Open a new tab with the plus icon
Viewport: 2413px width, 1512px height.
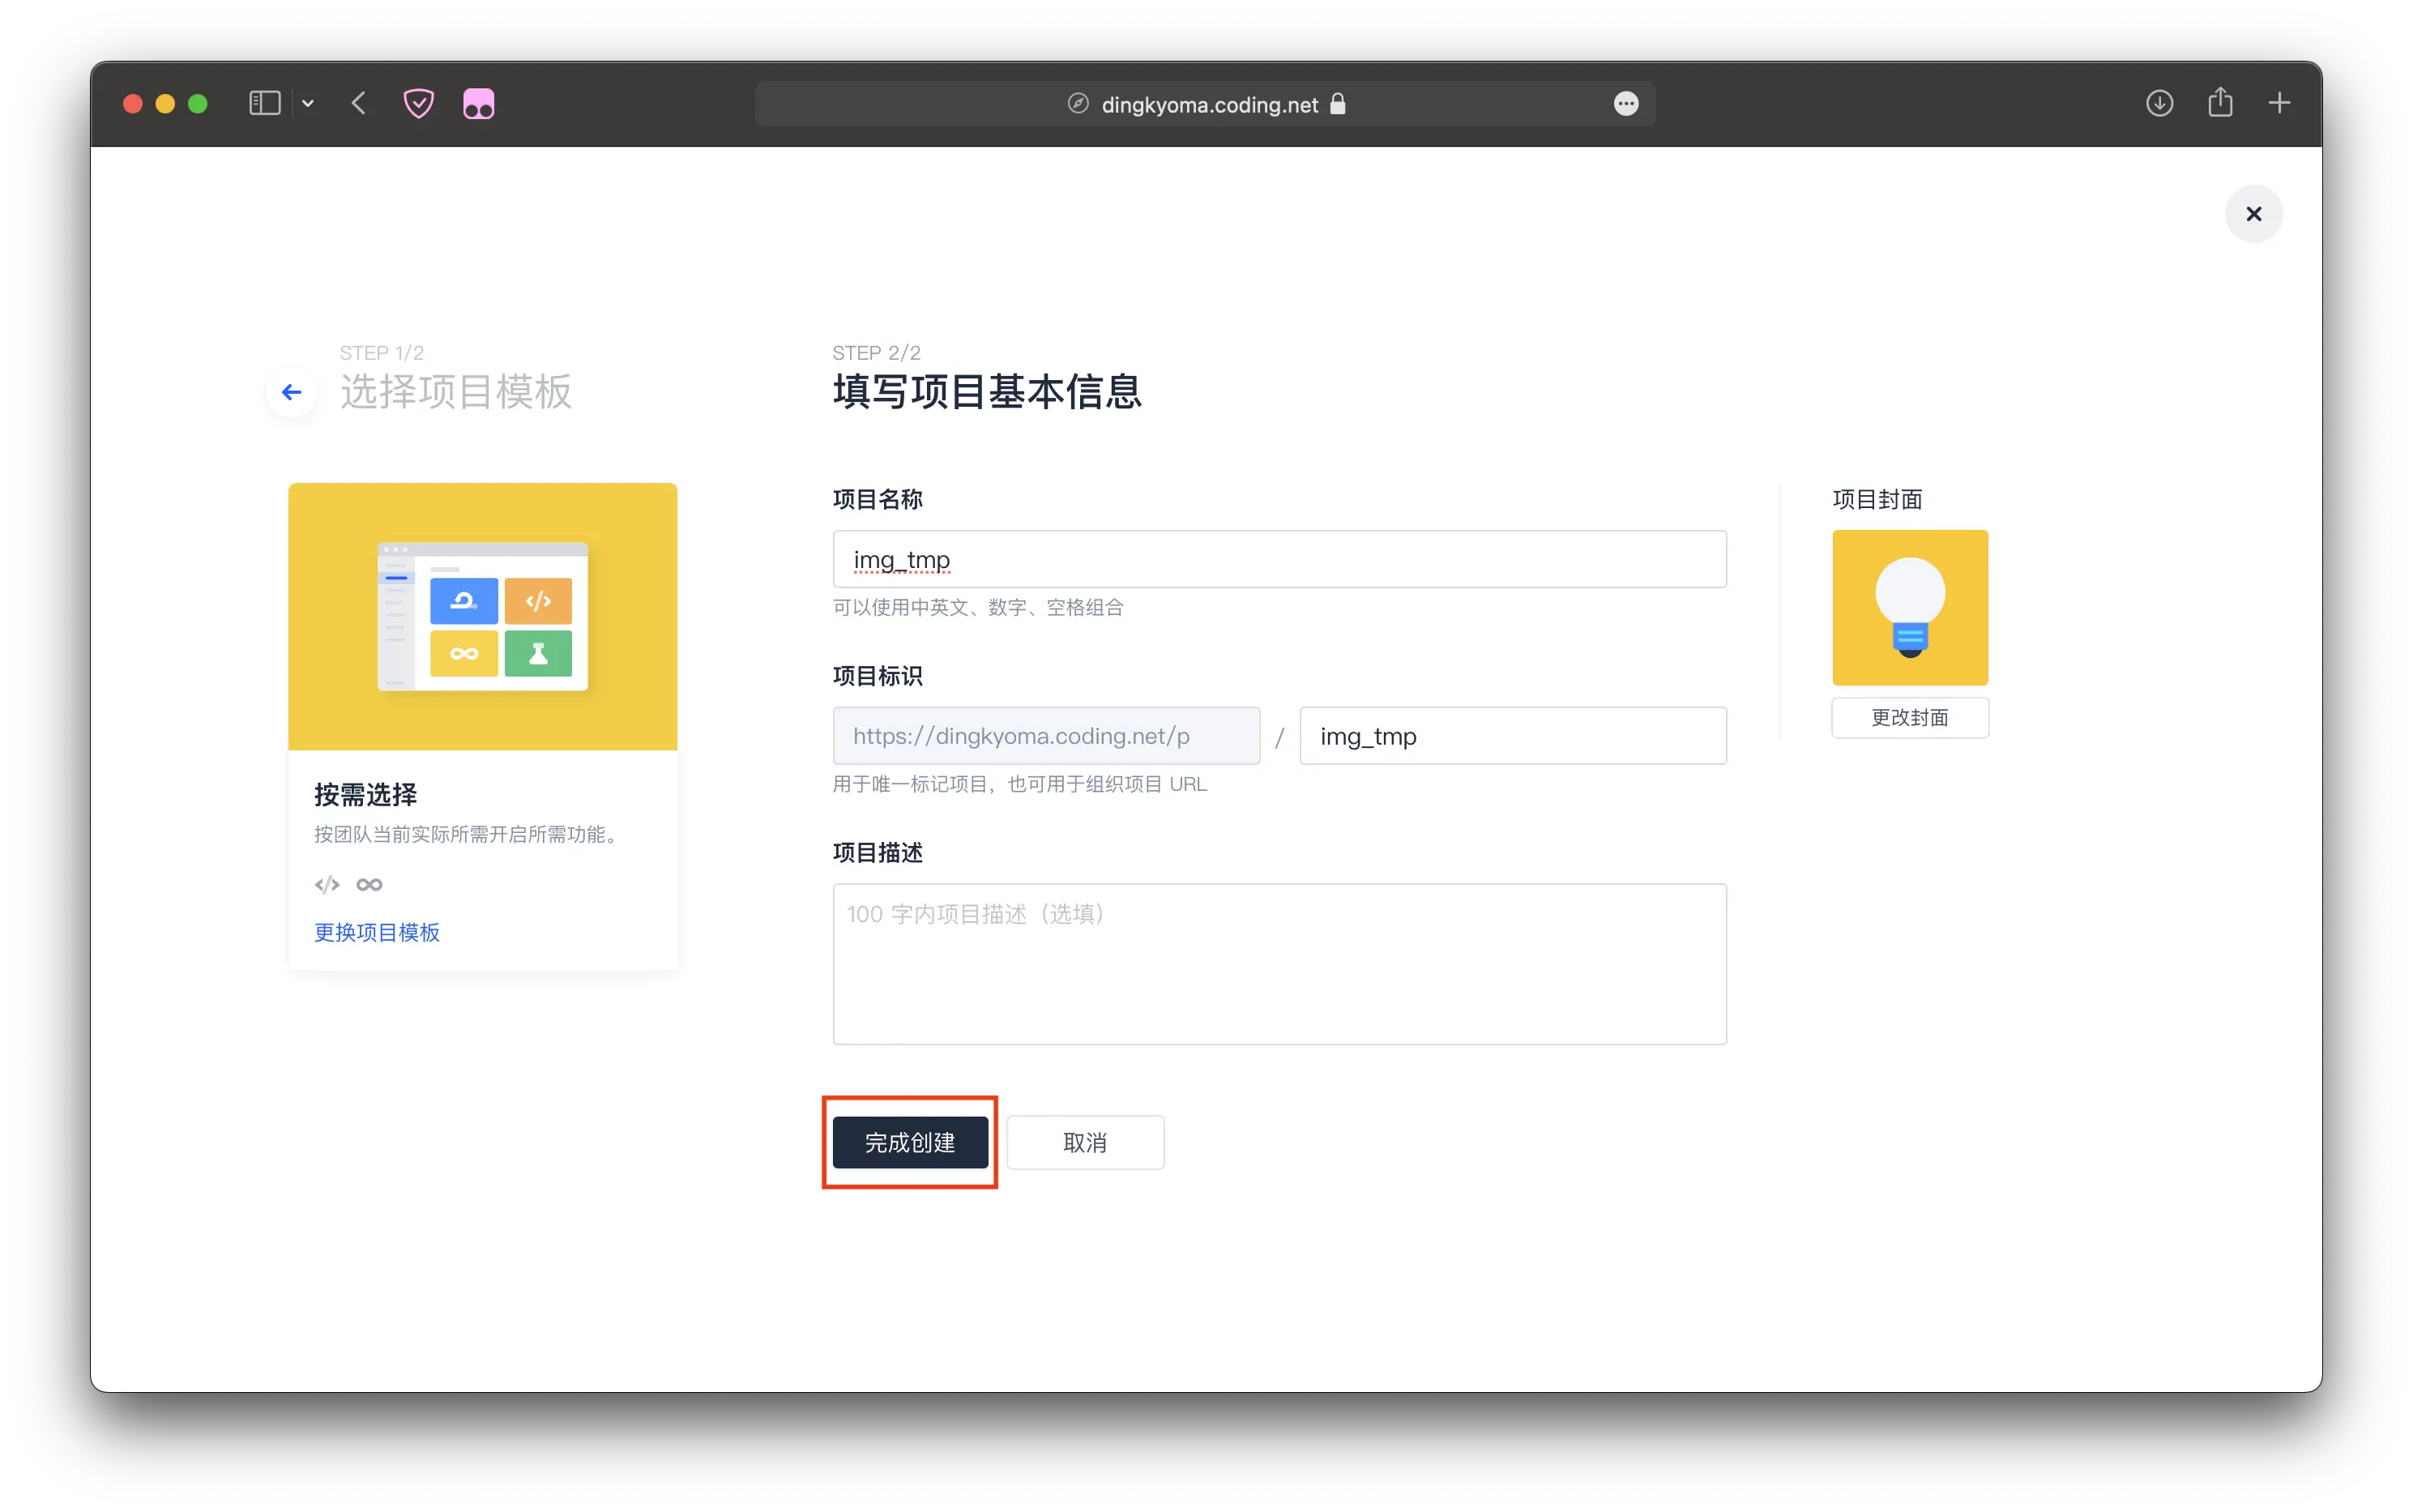point(2279,103)
